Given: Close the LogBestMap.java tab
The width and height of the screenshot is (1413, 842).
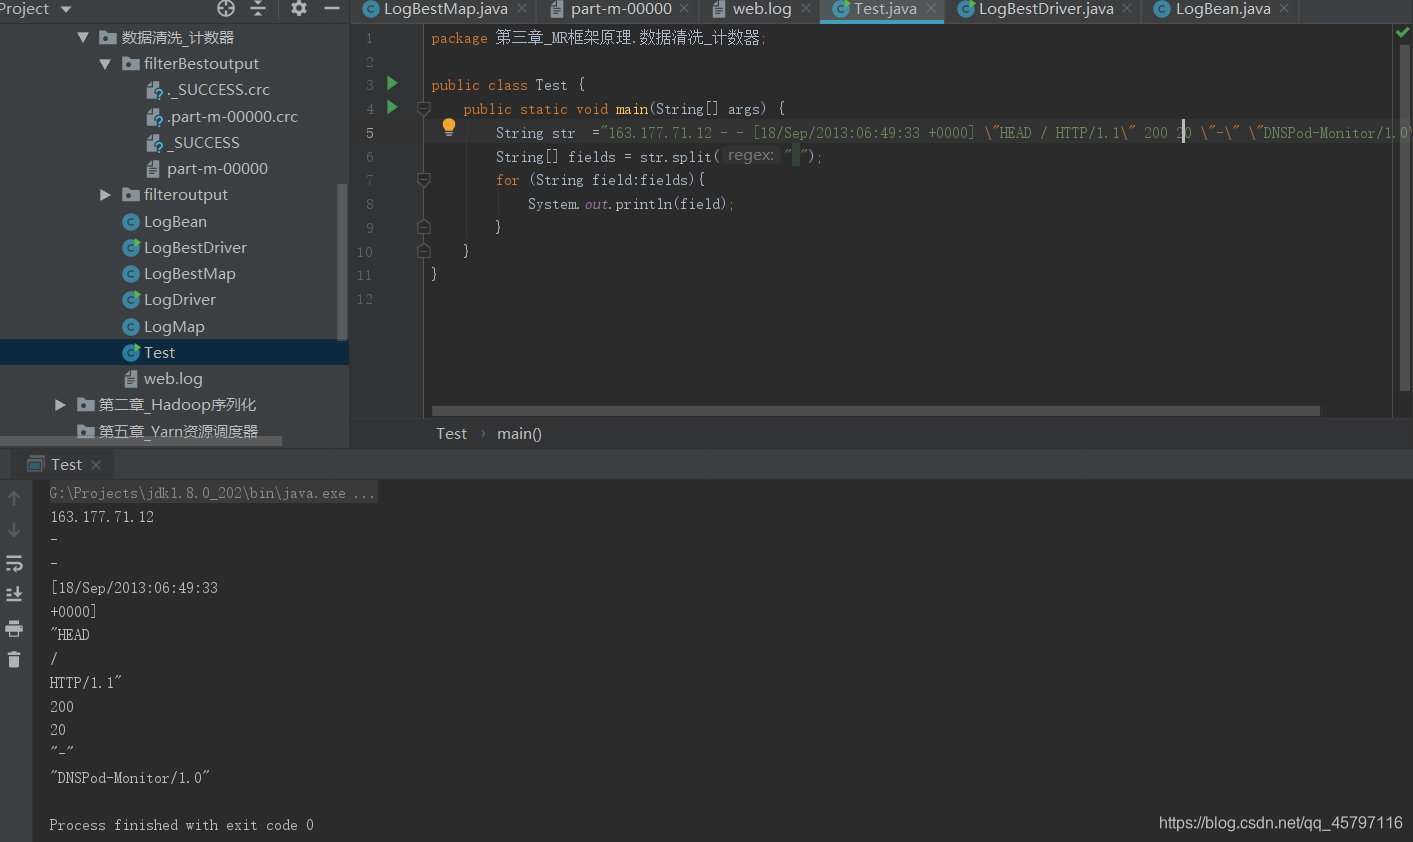Looking at the screenshot, I should pyautogui.click(x=522, y=9).
